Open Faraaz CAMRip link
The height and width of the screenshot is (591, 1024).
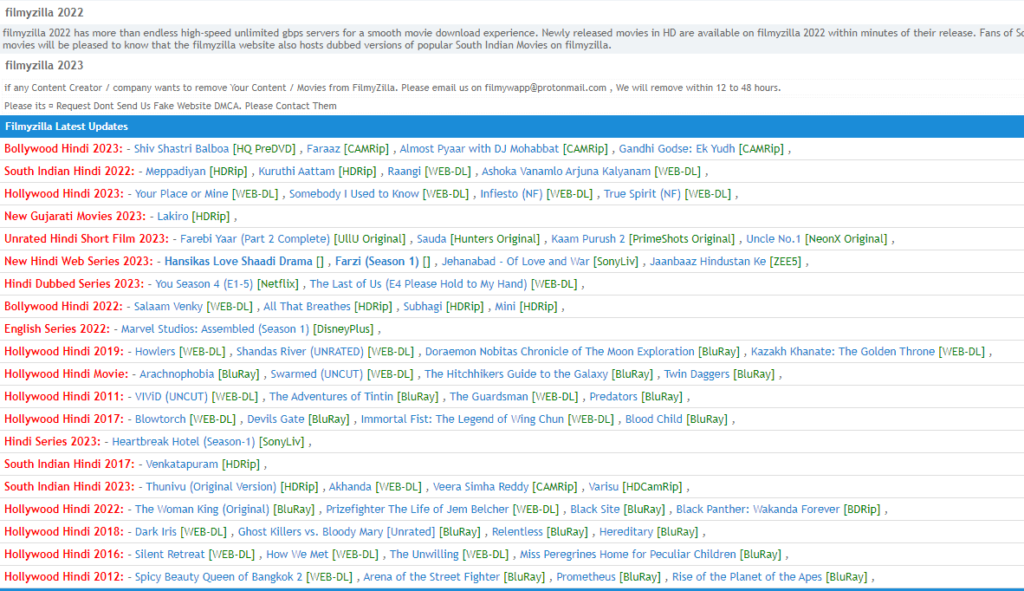323,149
